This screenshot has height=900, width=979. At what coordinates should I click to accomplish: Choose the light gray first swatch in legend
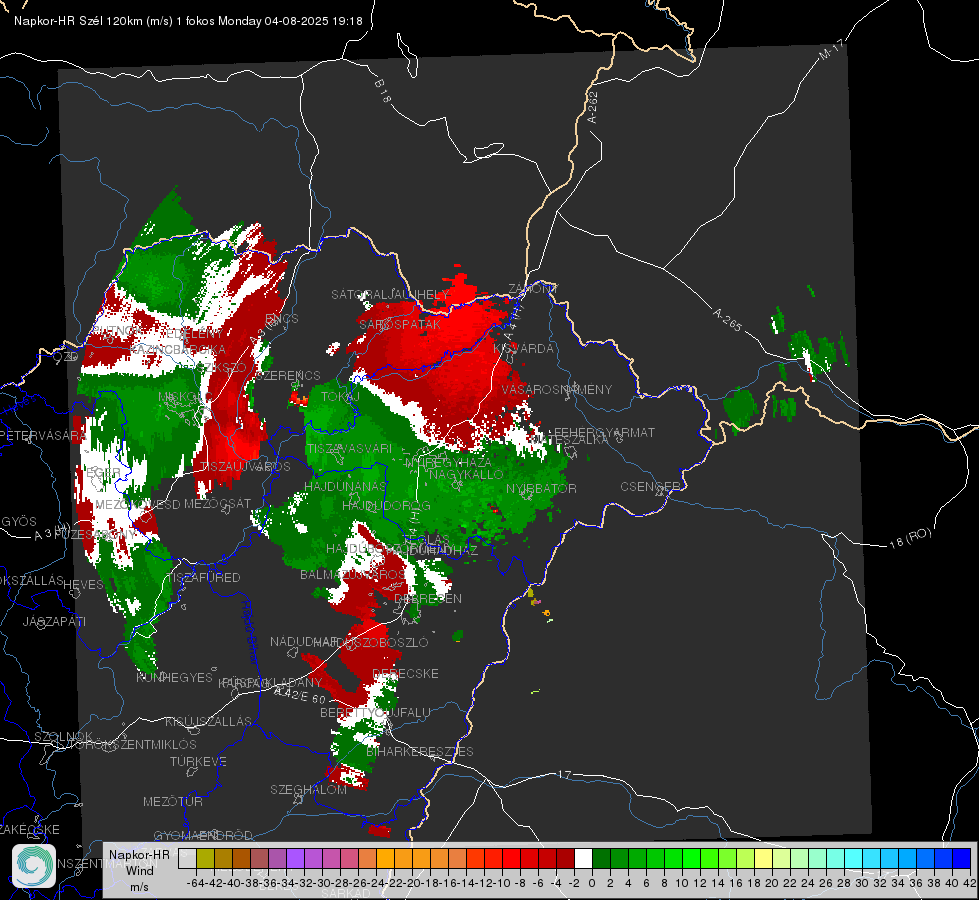point(187,859)
